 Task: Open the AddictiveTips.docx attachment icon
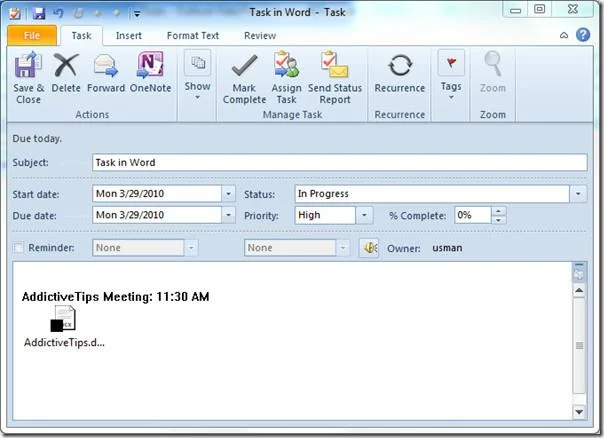pyautogui.click(x=64, y=319)
